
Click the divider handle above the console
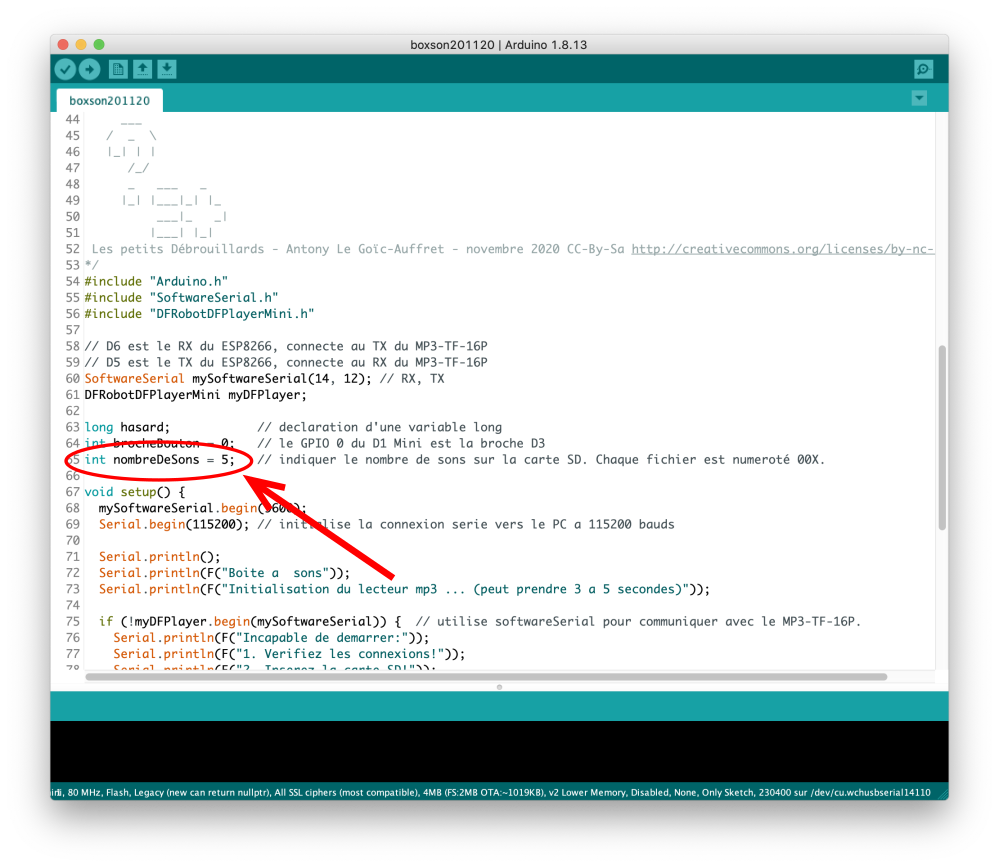pyautogui.click(x=499, y=687)
